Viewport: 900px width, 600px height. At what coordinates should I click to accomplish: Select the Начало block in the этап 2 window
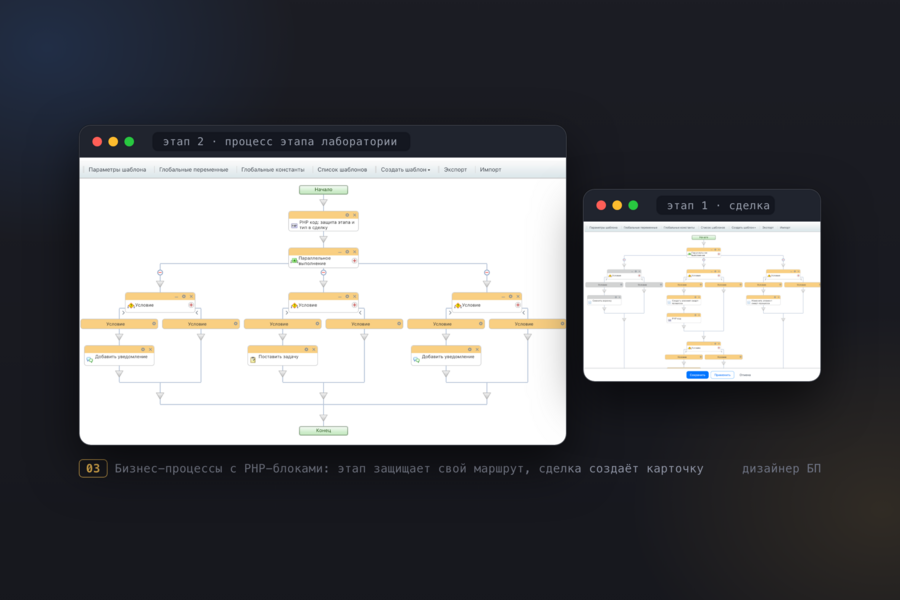point(323,189)
